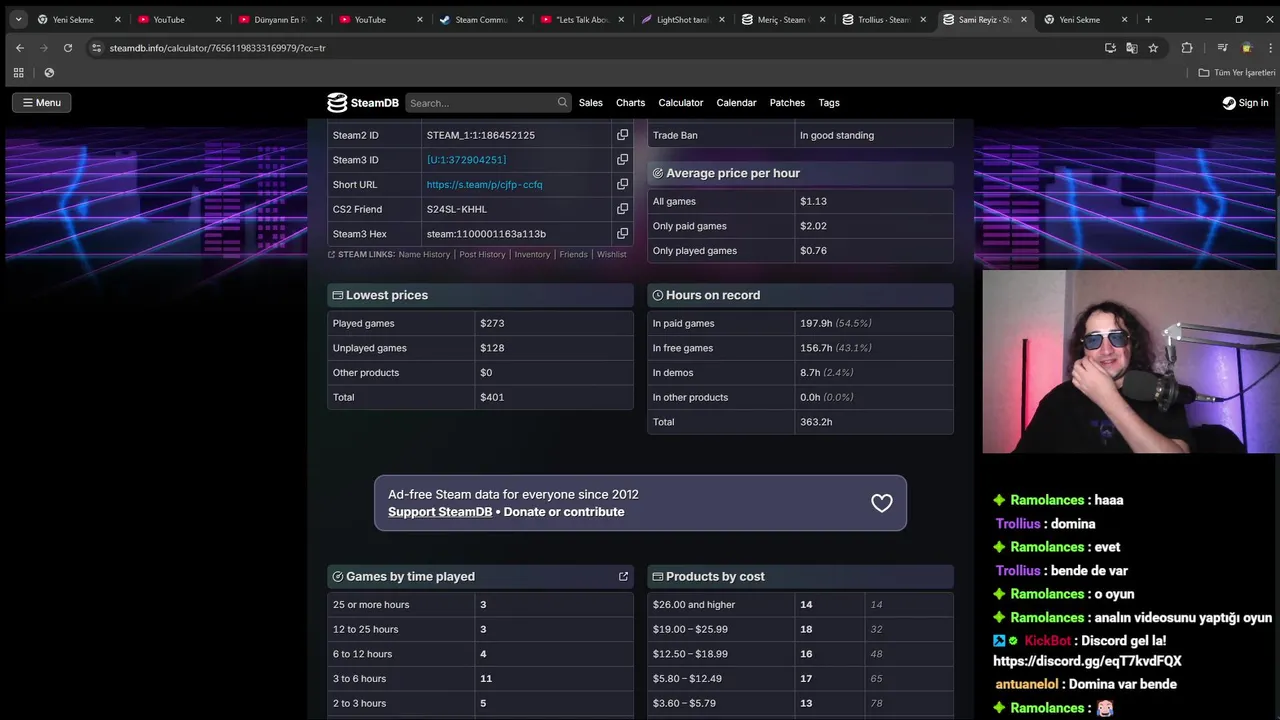1280x720 pixels.
Task: Open Friends link
Action: click(573, 255)
